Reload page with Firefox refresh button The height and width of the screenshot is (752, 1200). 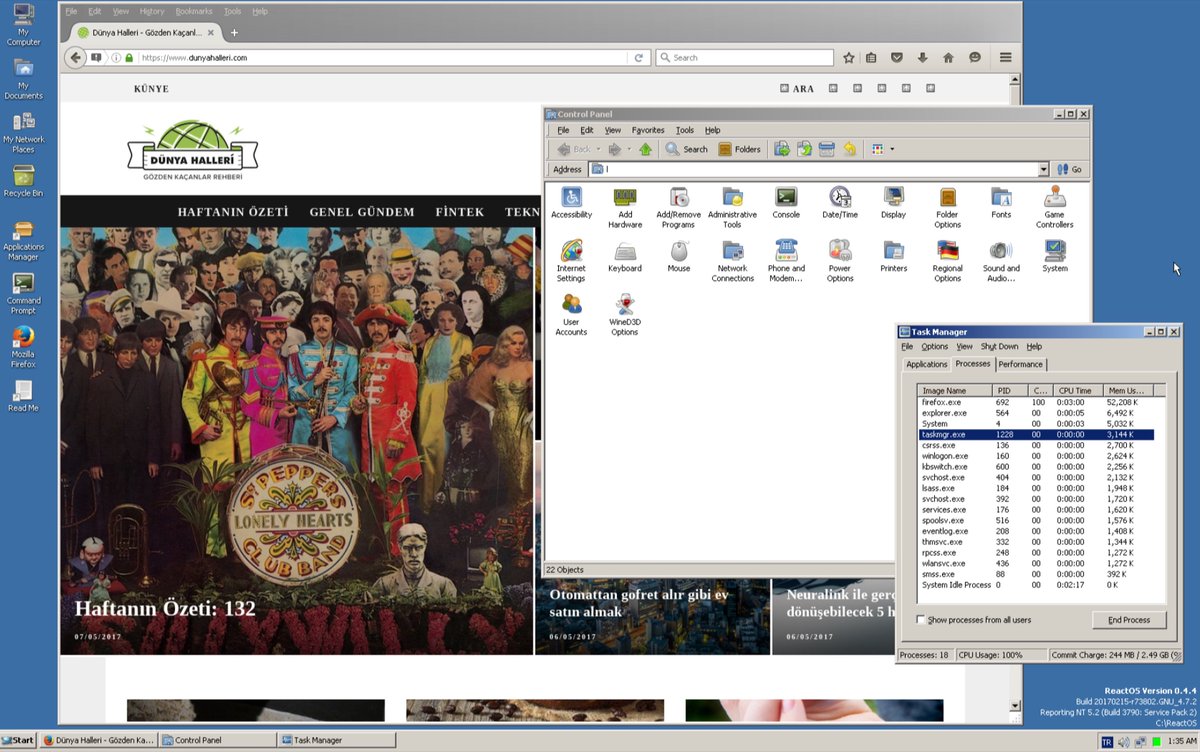pos(639,58)
